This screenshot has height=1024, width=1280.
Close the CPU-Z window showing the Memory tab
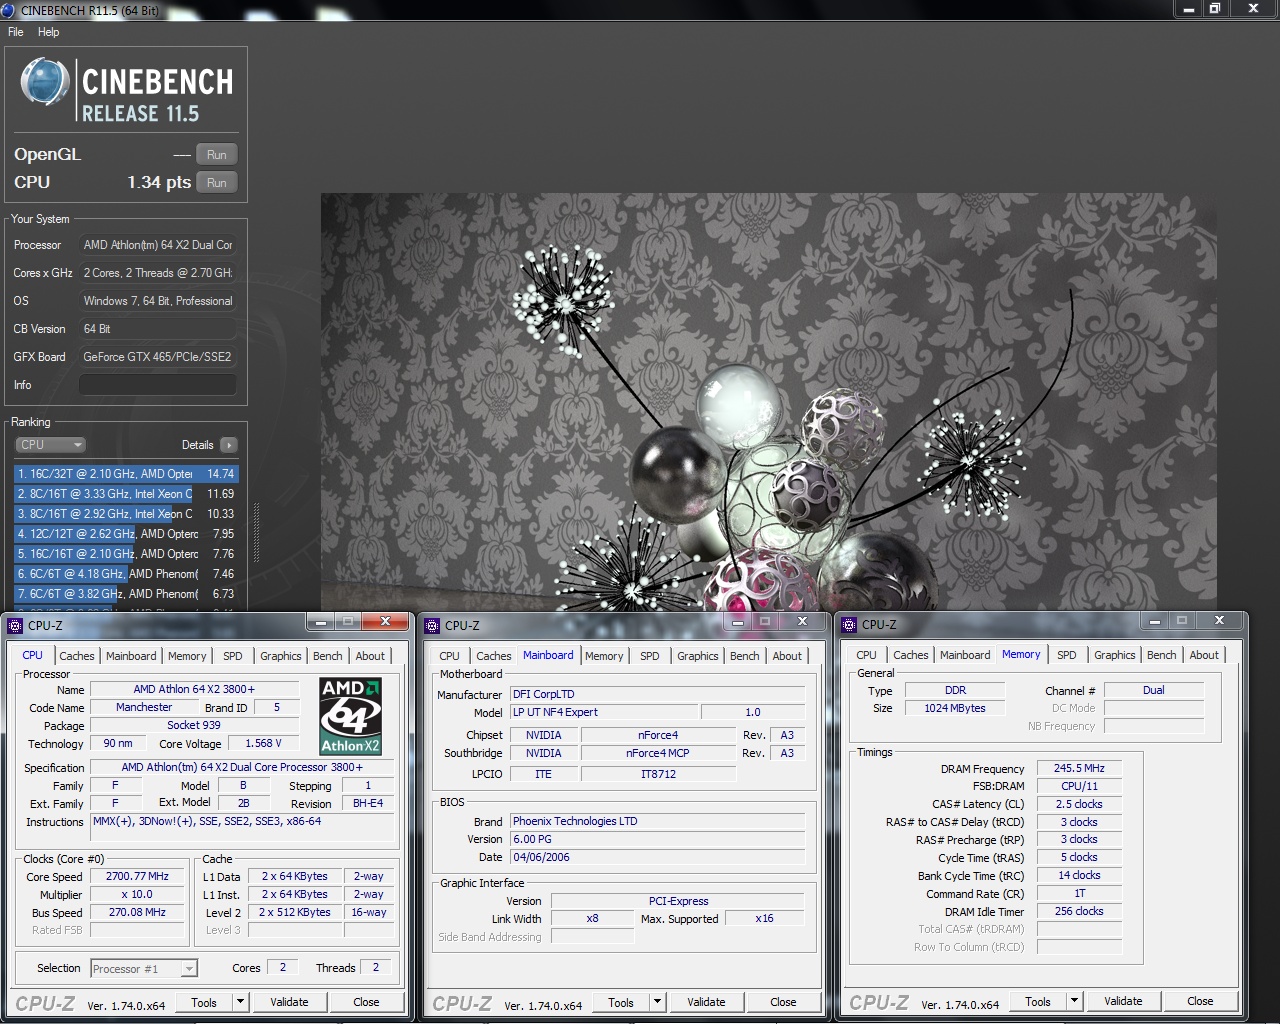click(1220, 621)
